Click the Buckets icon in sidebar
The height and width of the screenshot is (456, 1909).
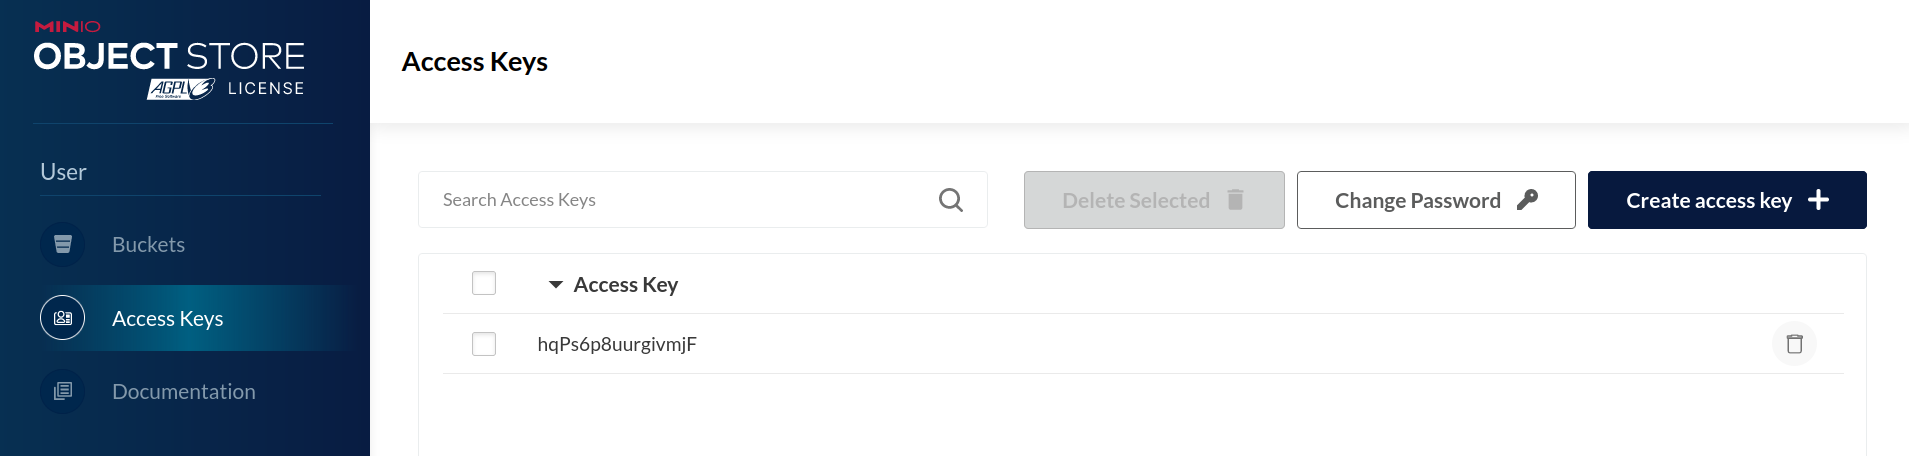click(x=63, y=245)
